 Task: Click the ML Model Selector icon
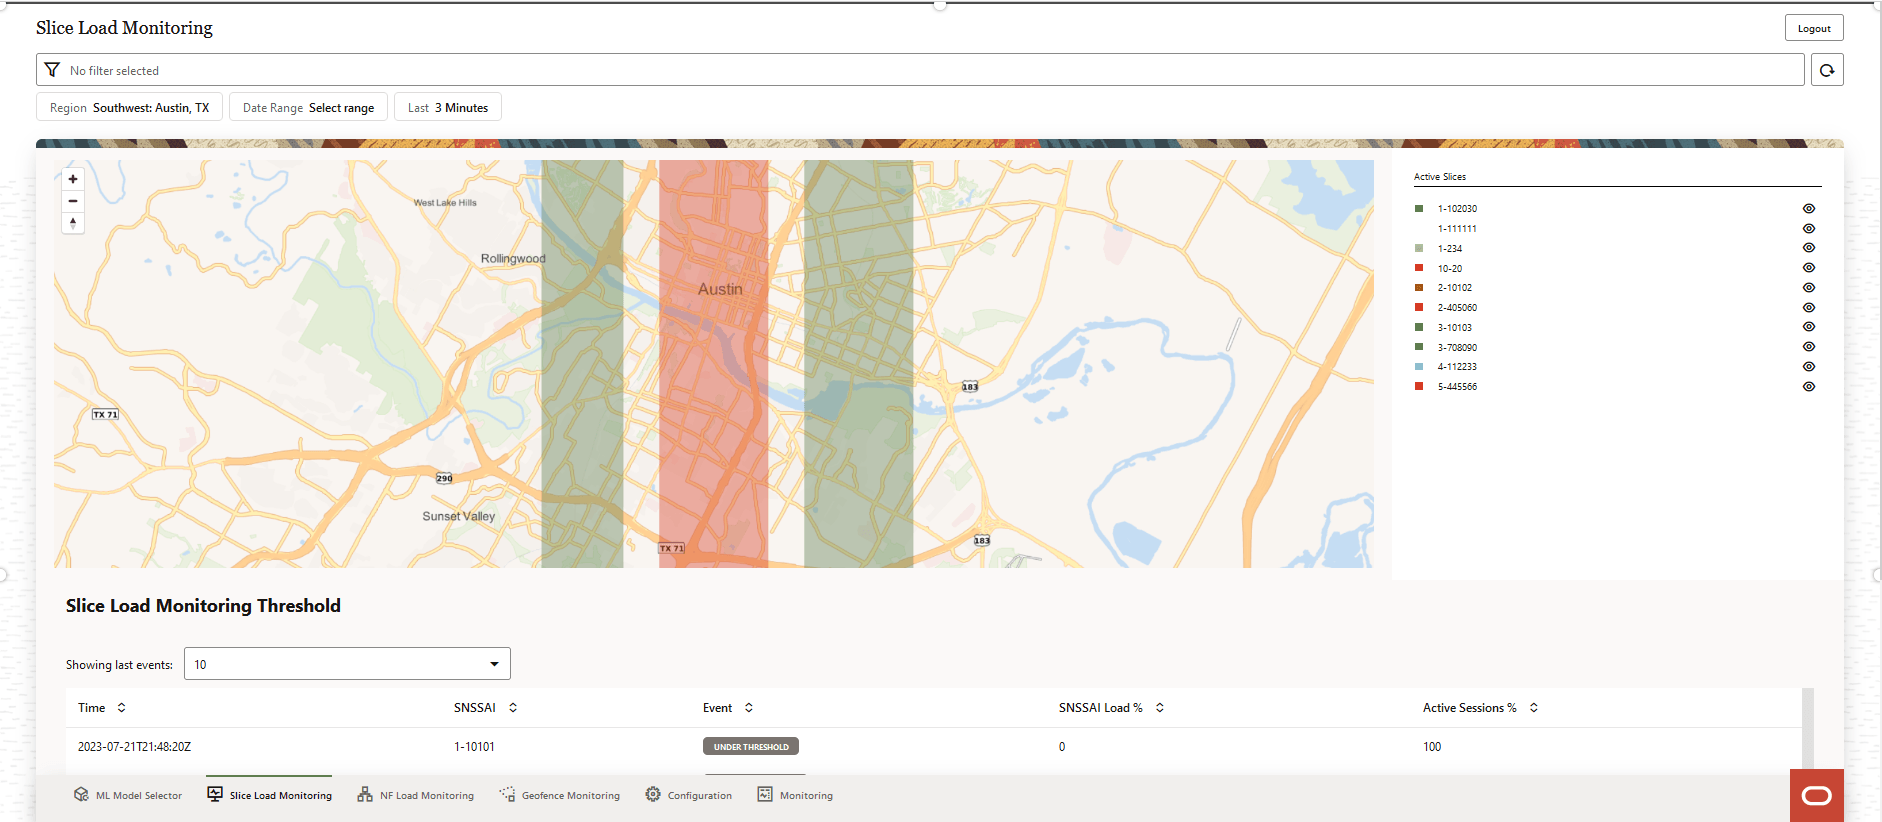81,795
